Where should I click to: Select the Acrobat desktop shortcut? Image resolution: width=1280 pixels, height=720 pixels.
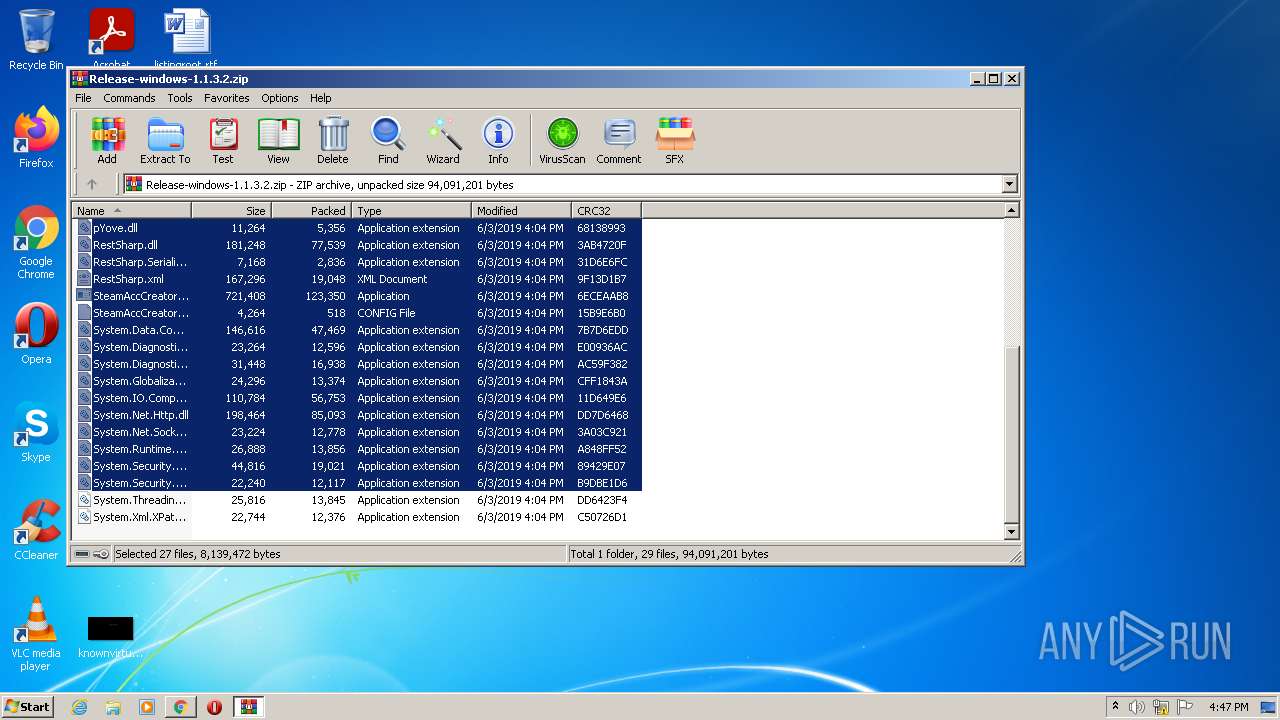pos(111,38)
